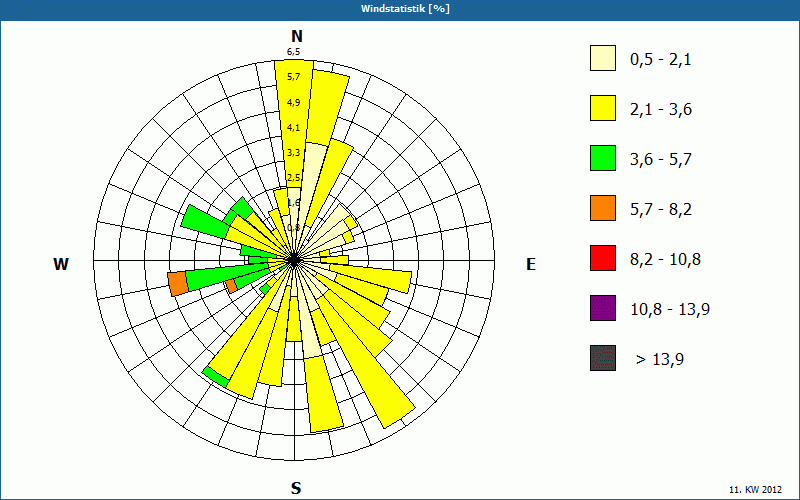Screen dimensions: 800x500
Task: Click the '4,1' radial axis value
Action: tap(293, 128)
